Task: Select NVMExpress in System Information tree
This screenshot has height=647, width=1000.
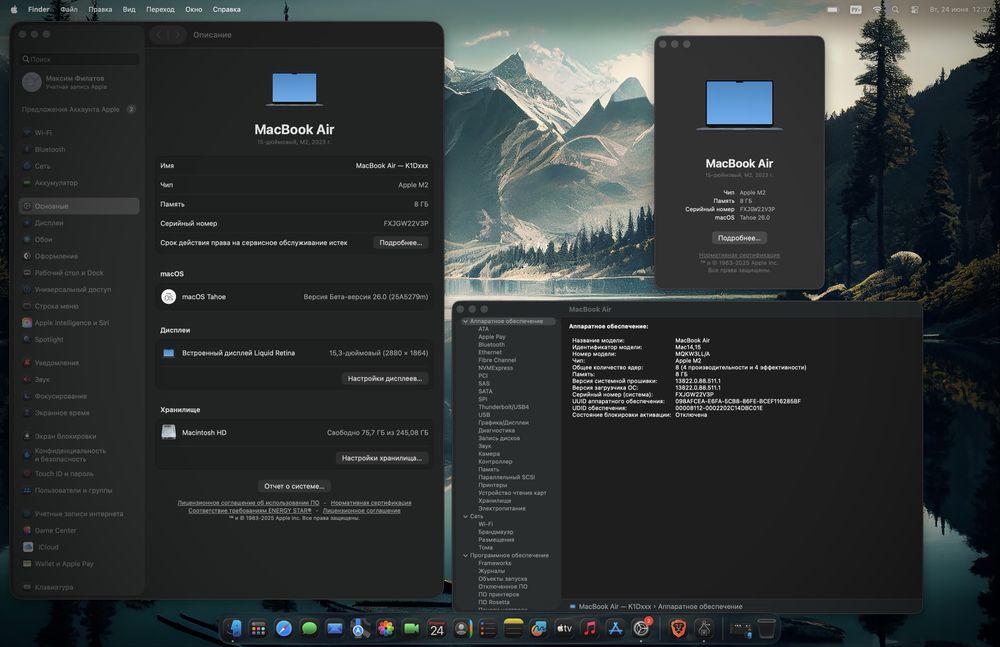Action: [x=496, y=368]
